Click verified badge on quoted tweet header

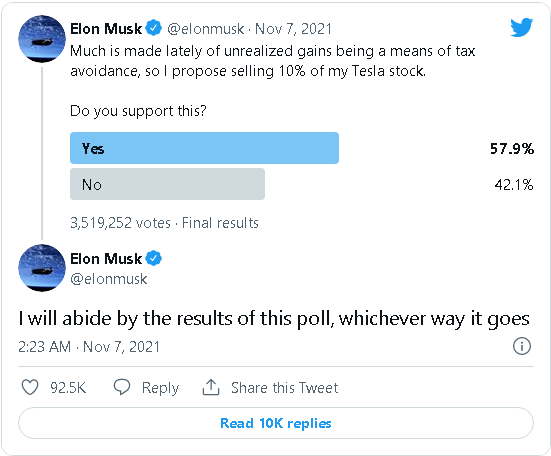[x=154, y=28]
